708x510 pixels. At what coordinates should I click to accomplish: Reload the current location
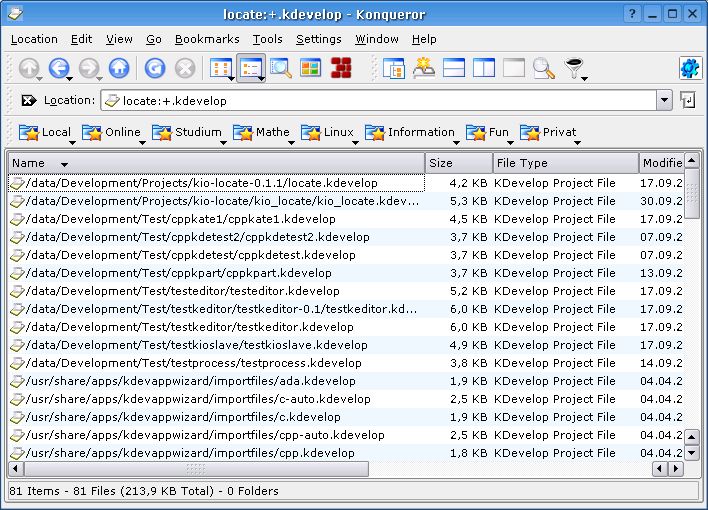coord(155,68)
